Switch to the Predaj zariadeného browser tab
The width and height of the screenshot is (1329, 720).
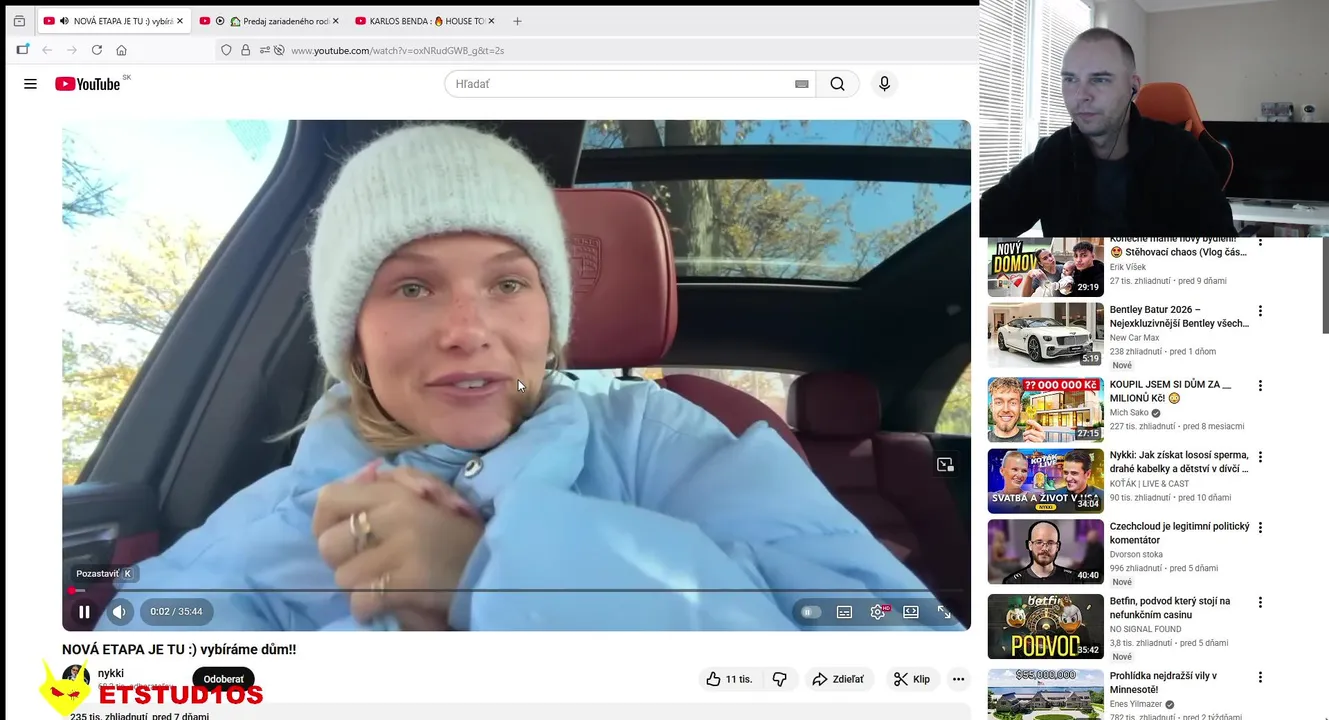pyautogui.click(x=268, y=21)
